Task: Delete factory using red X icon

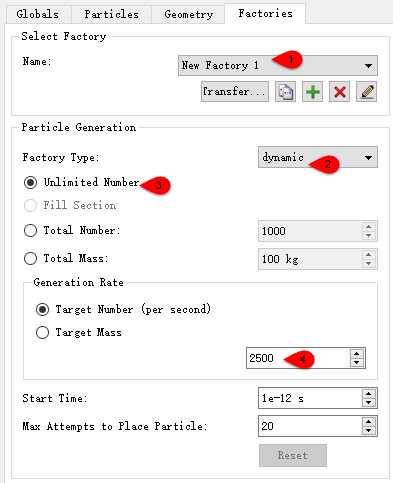Action: pyautogui.click(x=339, y=92)
